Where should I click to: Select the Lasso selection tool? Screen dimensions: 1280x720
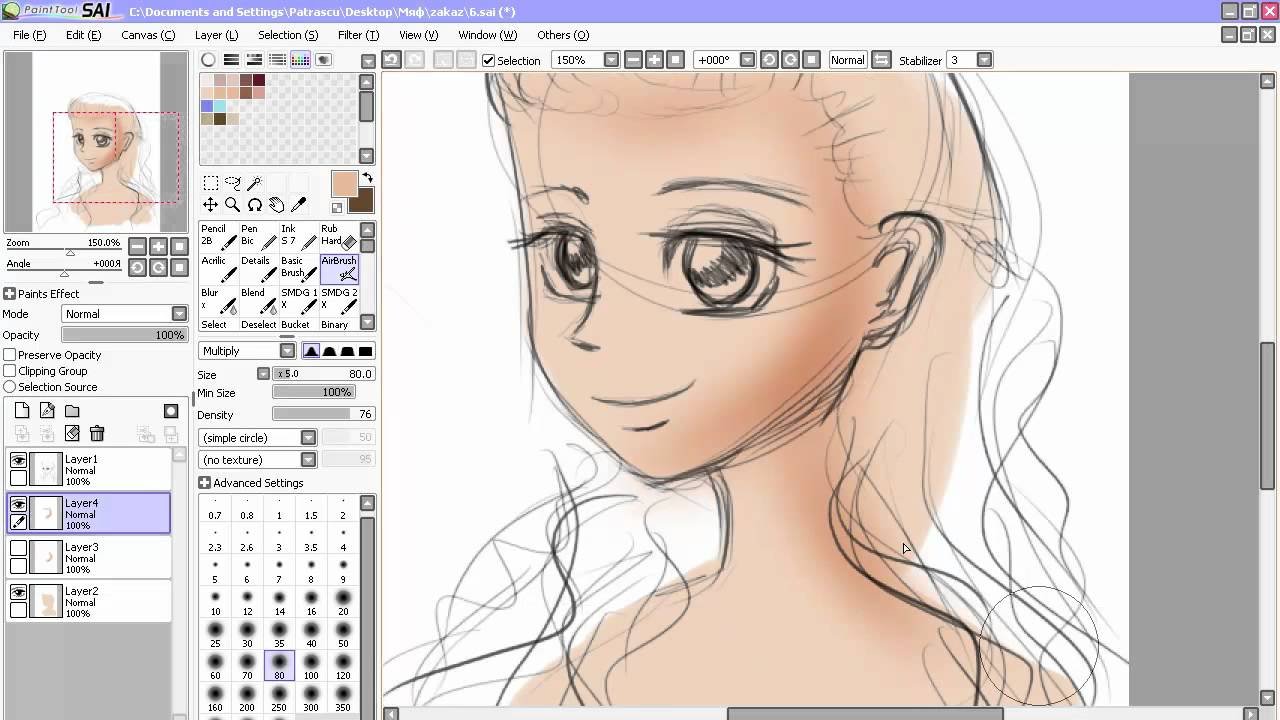(232, 183)
